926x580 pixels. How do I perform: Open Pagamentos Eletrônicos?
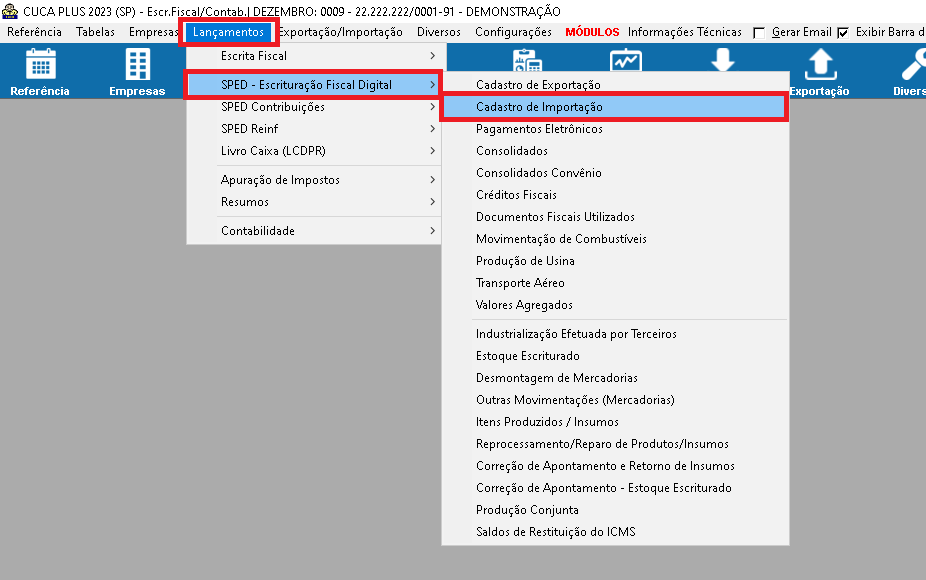click(615, 129)
